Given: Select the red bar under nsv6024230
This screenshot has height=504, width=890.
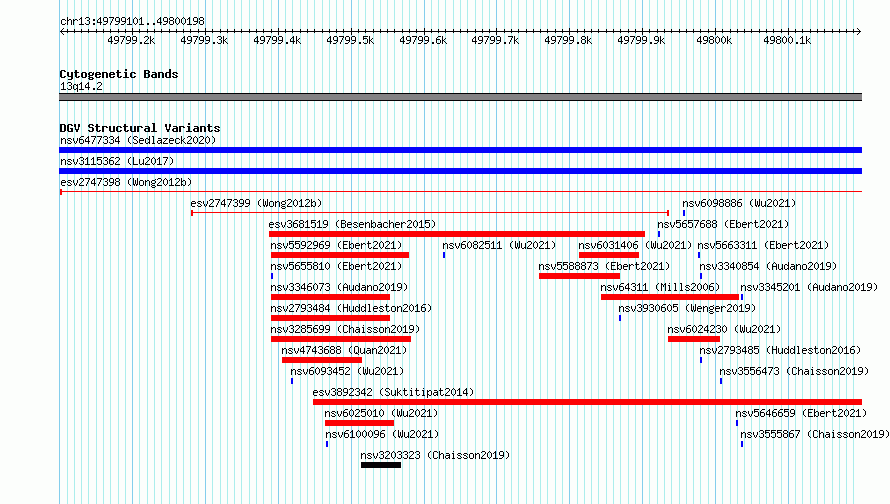Looking at the screenshot, I should (x=694, y=339).
